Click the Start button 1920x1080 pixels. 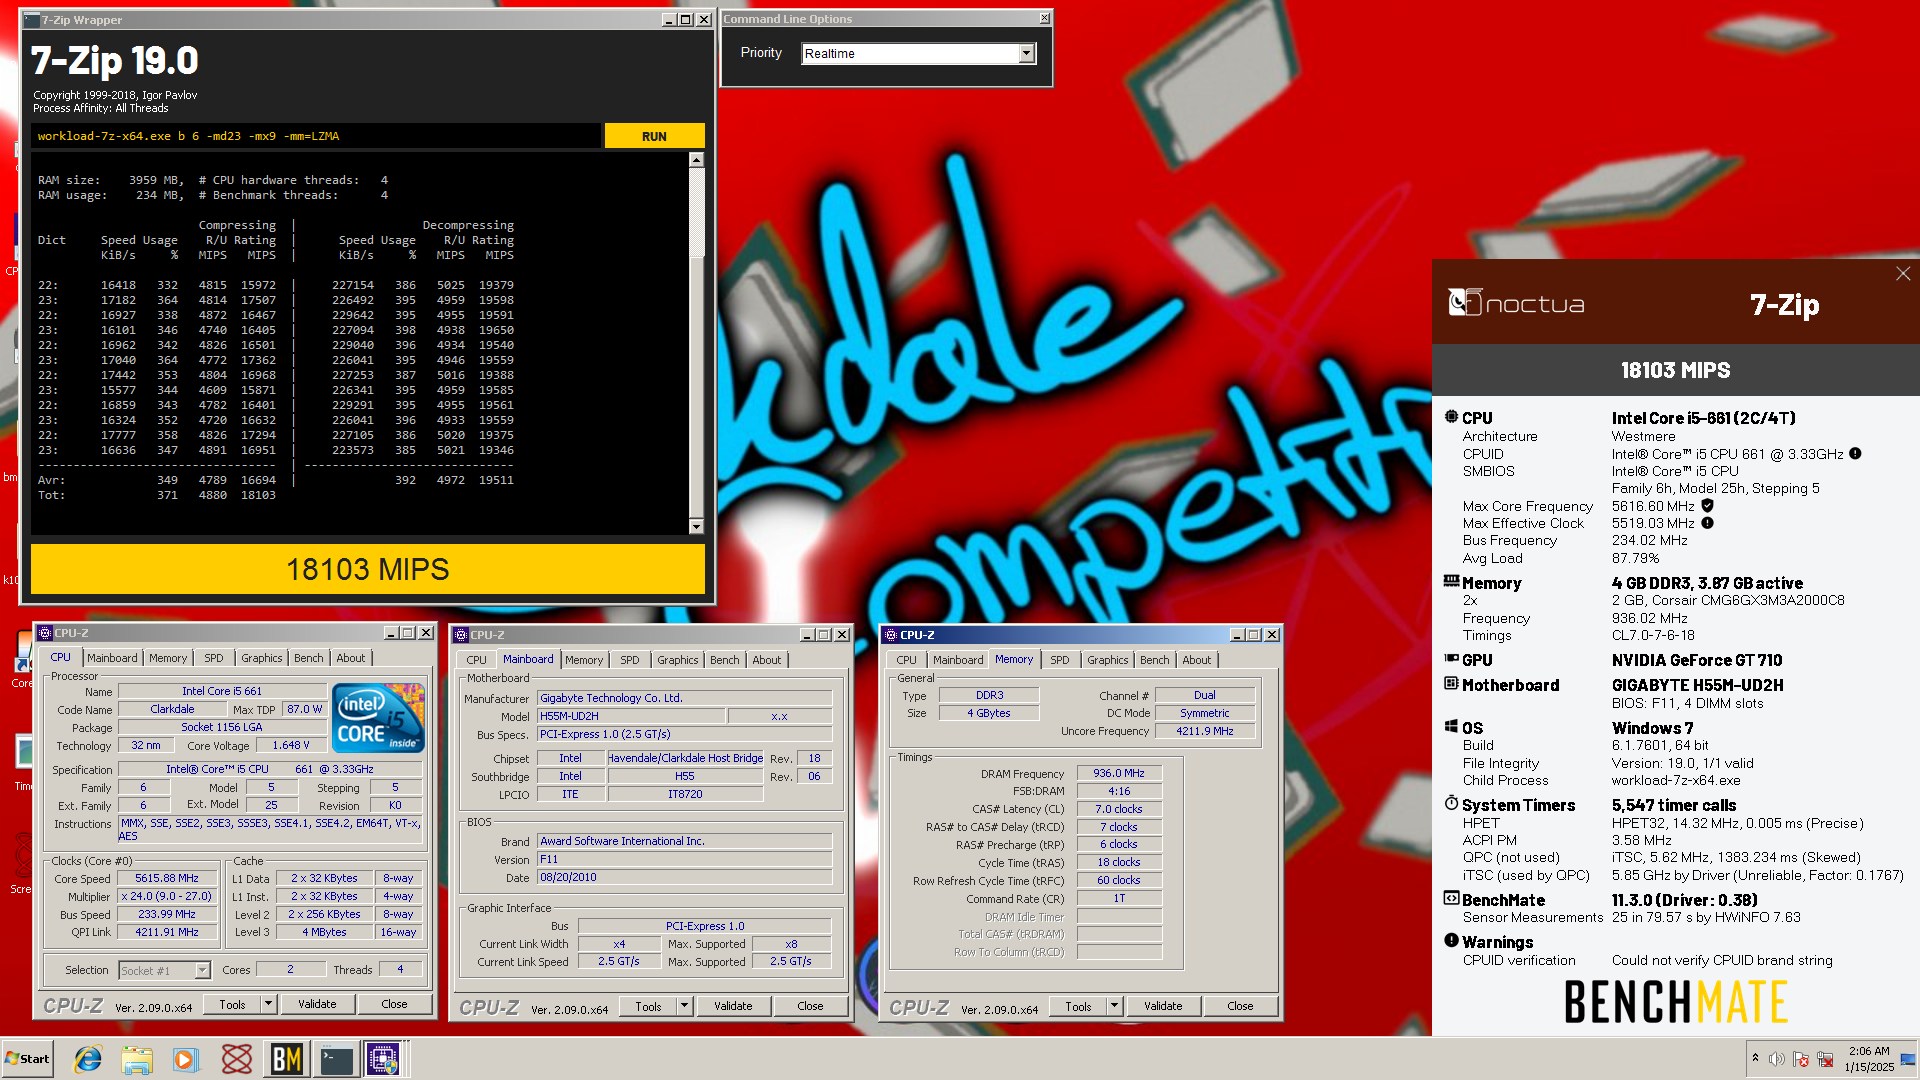27,1059
